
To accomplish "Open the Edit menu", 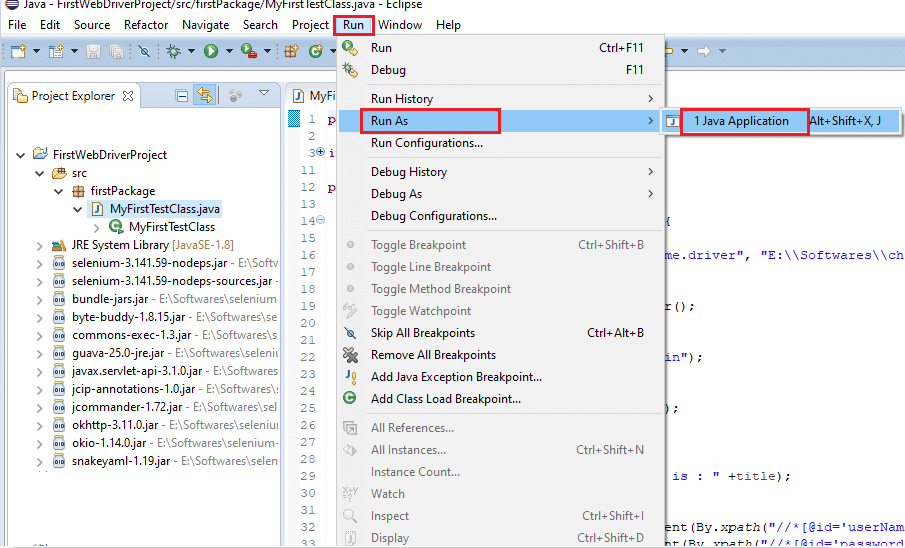I will 50,25.
